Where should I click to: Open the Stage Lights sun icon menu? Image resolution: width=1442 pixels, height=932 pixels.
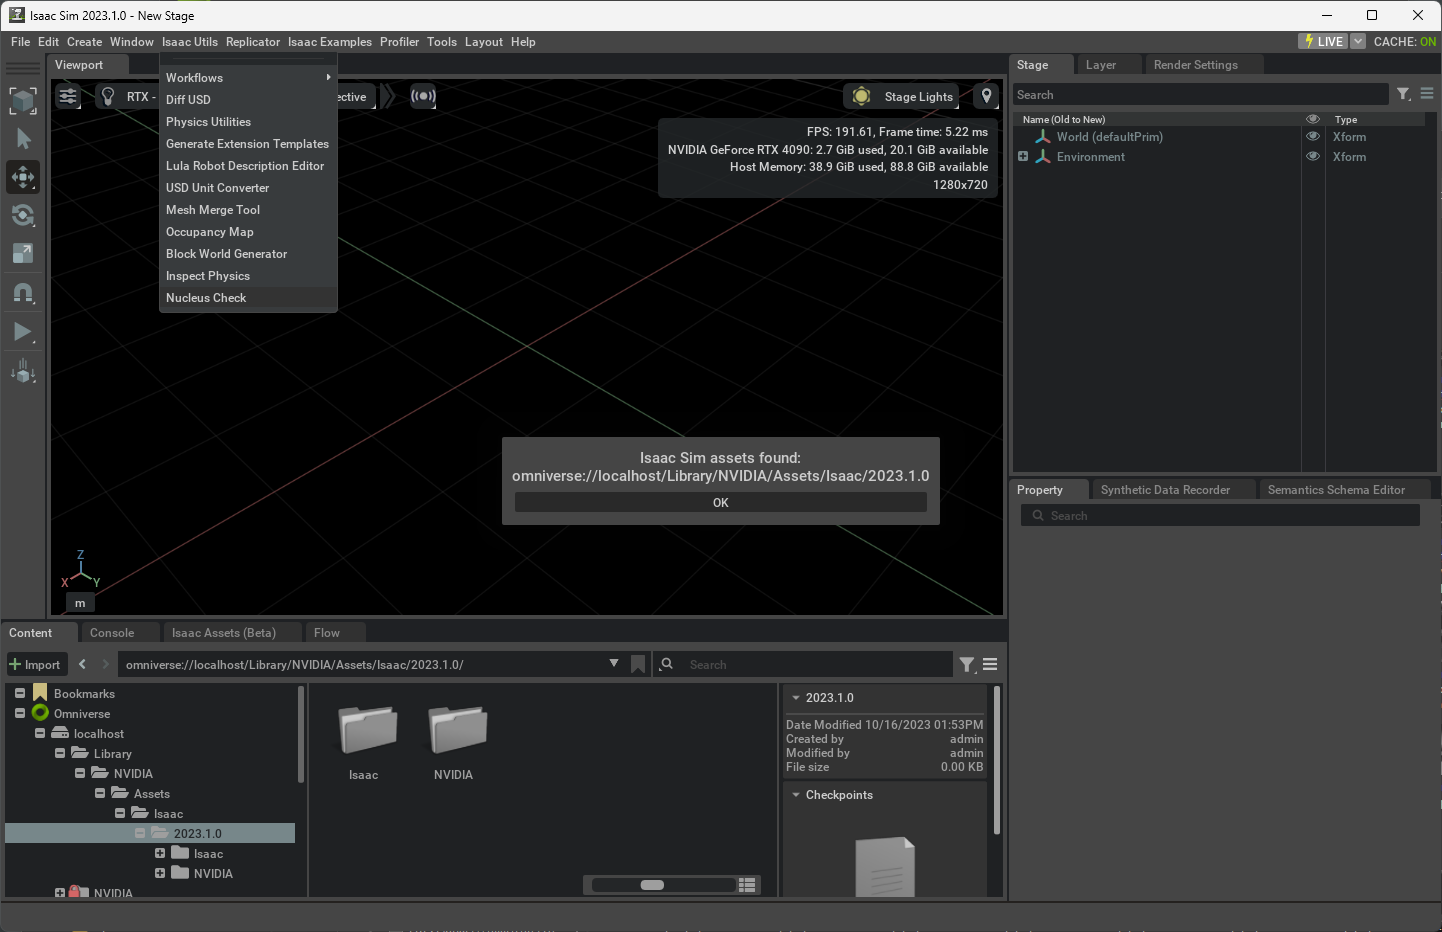(861, 97)
